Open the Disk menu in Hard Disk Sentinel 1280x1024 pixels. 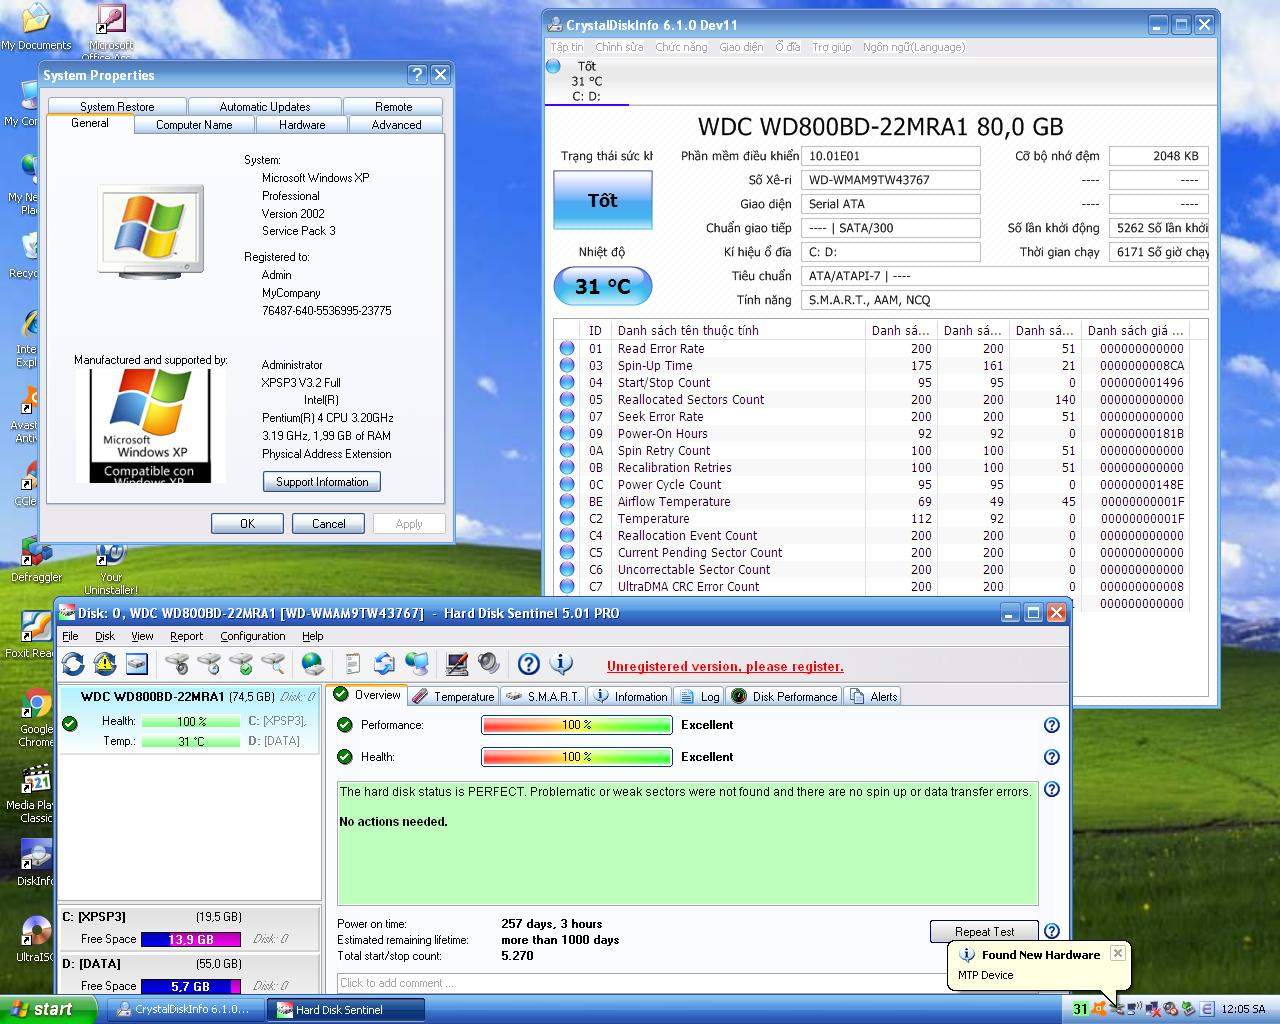105,636
